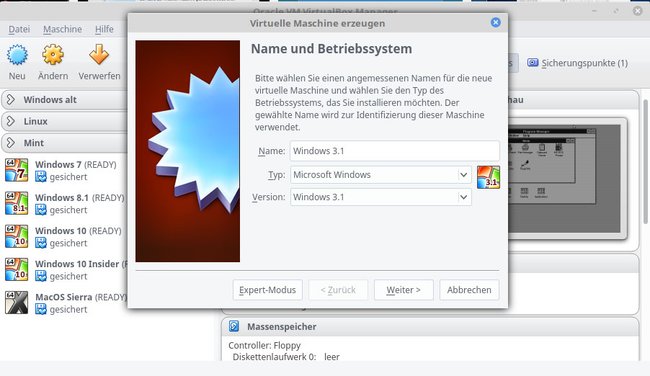Click the saved-state icon under Windows 7
This screenshot has width=650, height=376.
coord(41,177)
